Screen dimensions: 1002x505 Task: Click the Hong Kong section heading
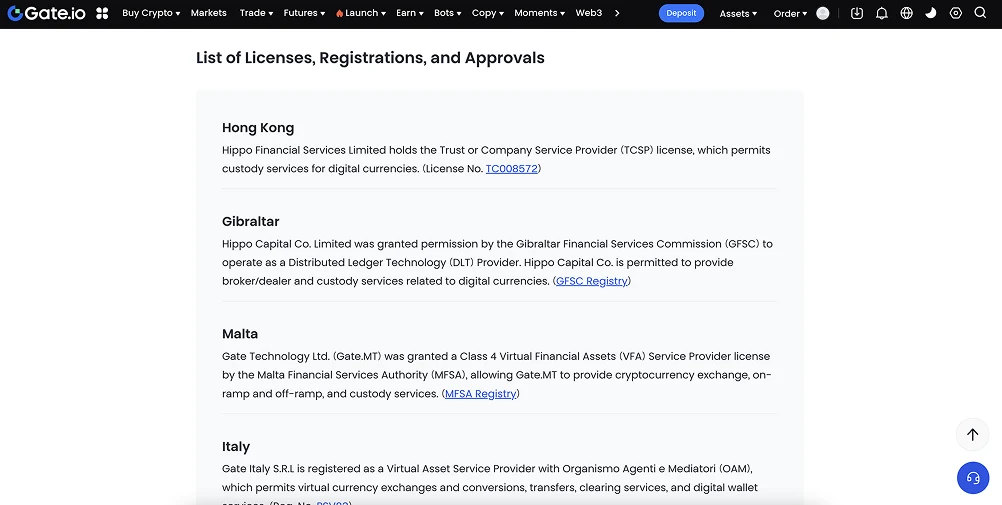(x=258, y=128)
